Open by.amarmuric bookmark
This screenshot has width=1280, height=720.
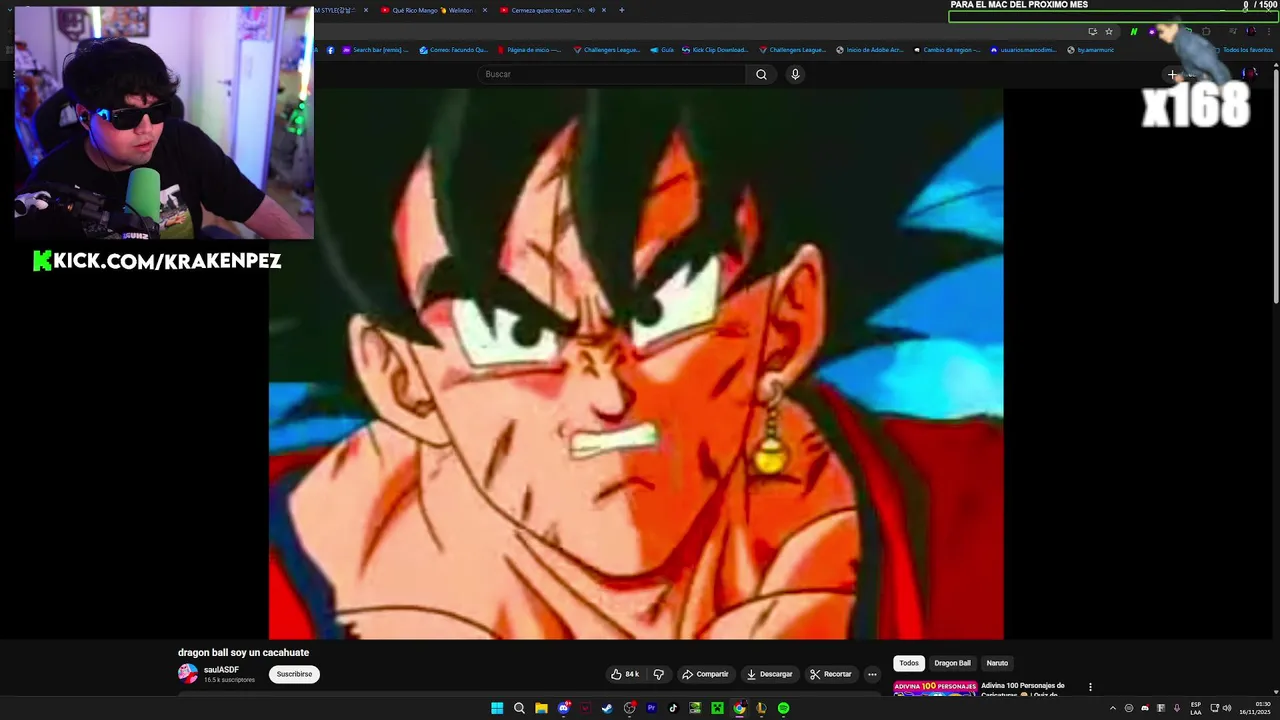point(1091,50)
